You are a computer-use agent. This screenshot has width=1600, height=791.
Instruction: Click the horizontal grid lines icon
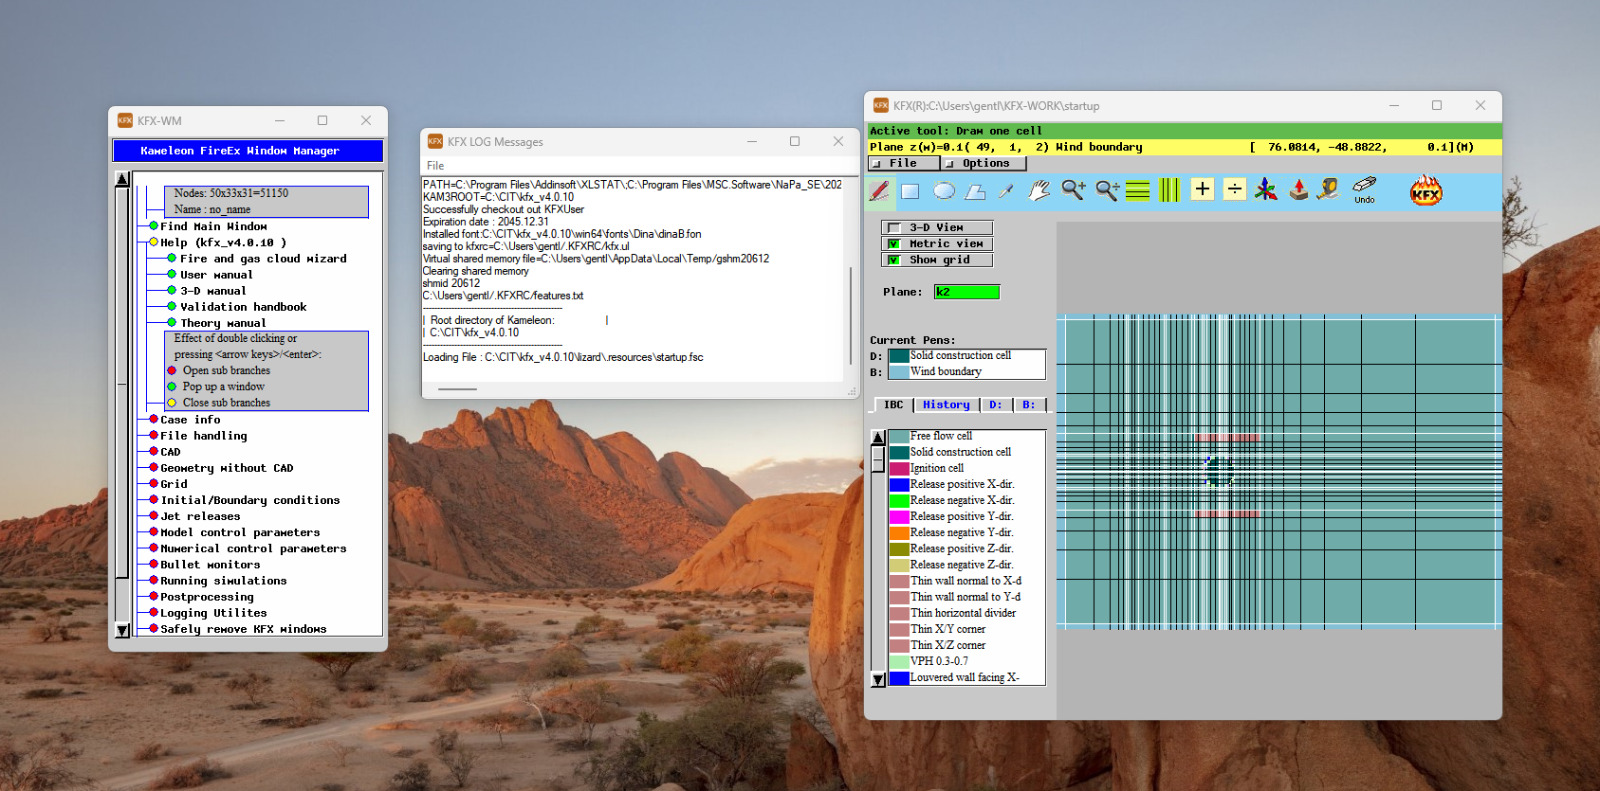tap(1138, 190)
